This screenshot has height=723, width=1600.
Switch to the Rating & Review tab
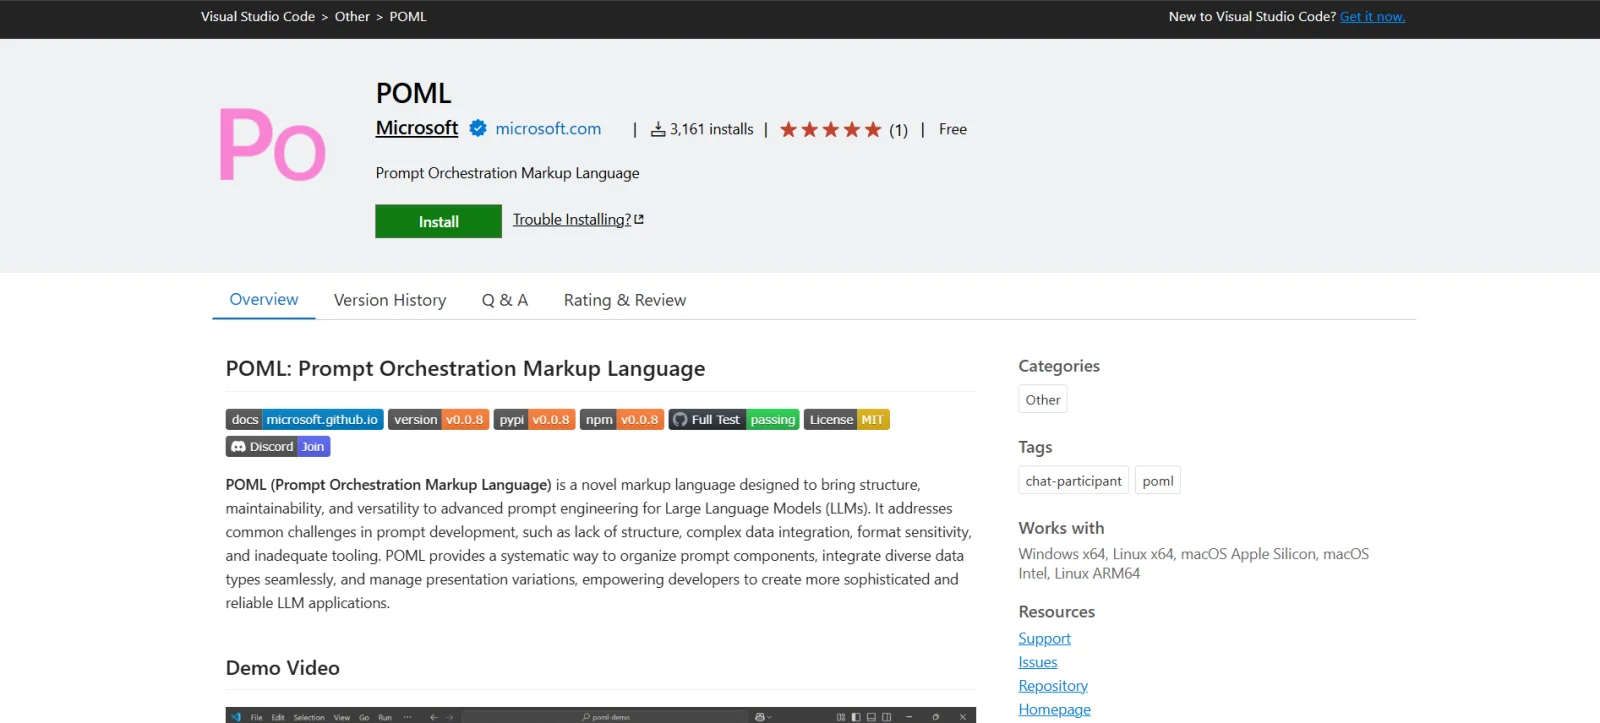click(625, 300)
